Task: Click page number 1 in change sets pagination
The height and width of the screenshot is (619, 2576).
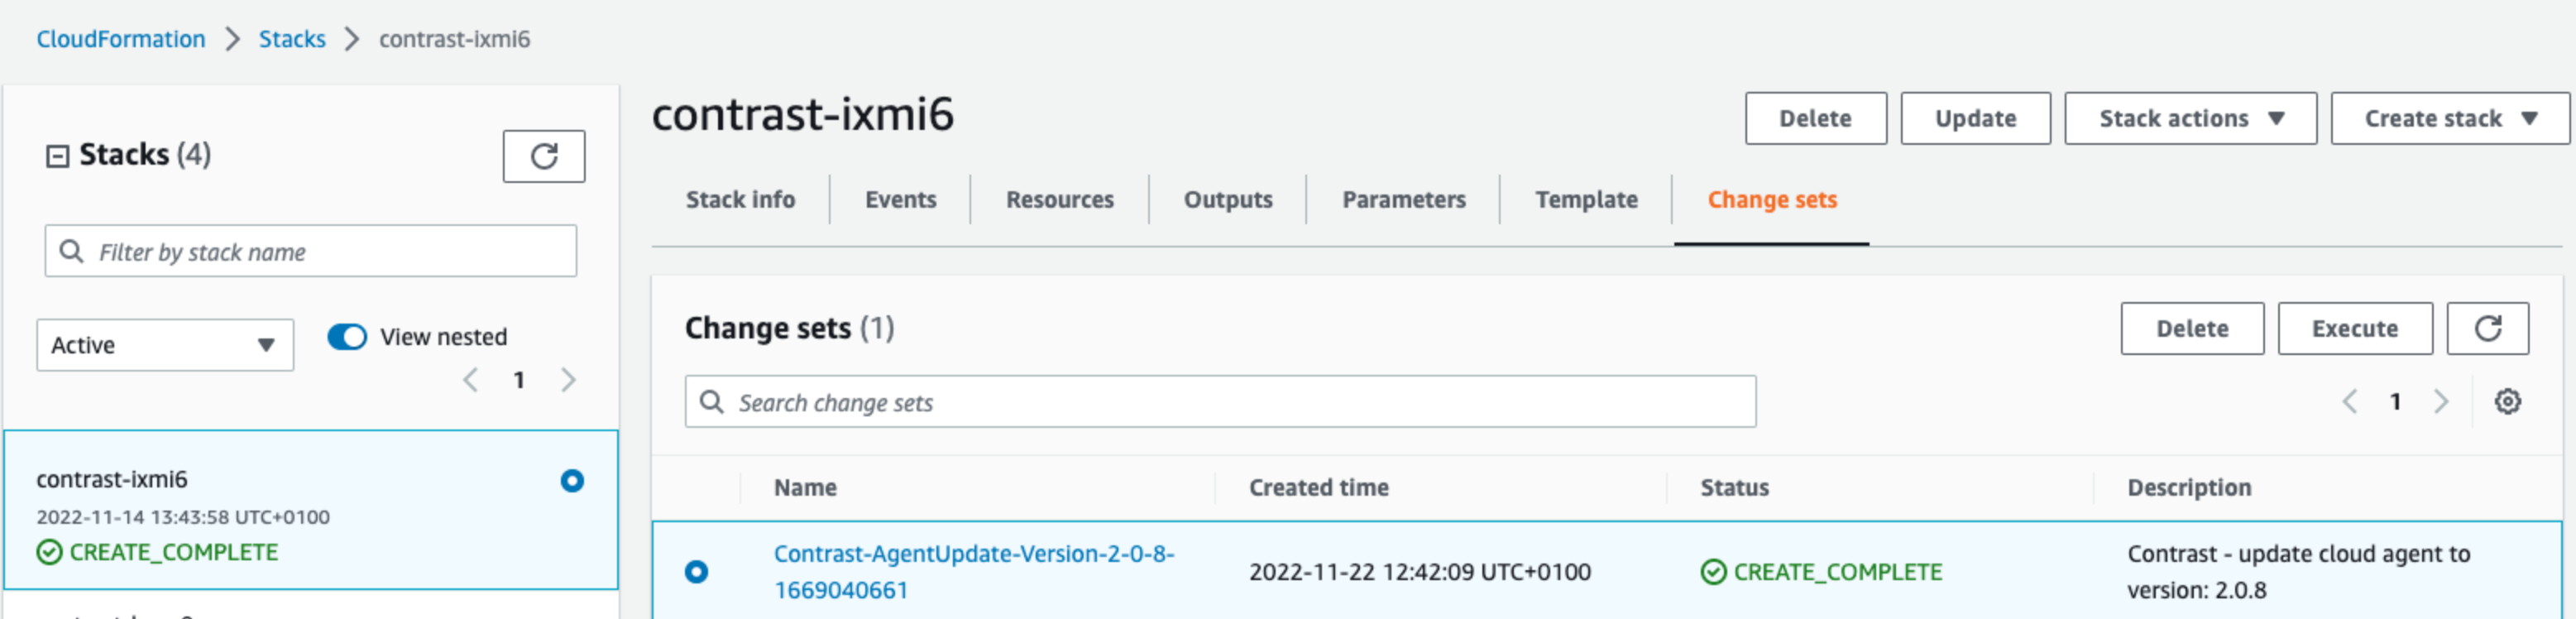Action: (x=2395, y=401)
